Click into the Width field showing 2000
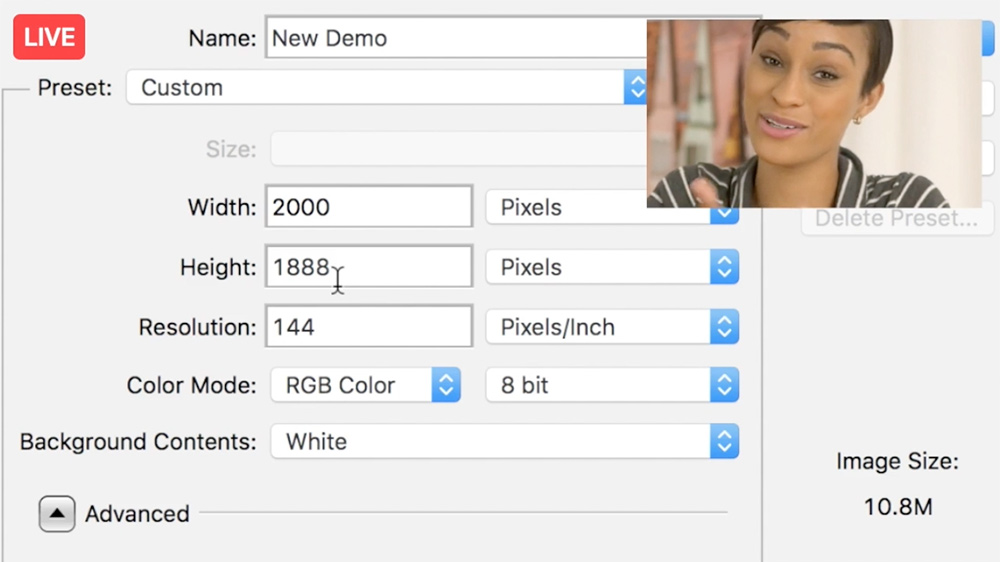Image resolution: width=1000 pixels, height=562 pixels. click(x=369, y=207)
